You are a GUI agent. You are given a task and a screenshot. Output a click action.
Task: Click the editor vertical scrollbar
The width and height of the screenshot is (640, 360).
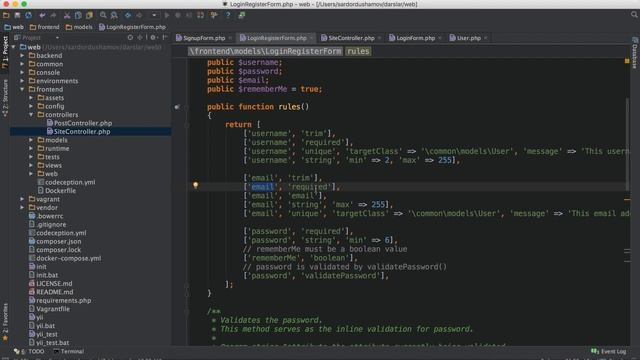coord(627,143)
